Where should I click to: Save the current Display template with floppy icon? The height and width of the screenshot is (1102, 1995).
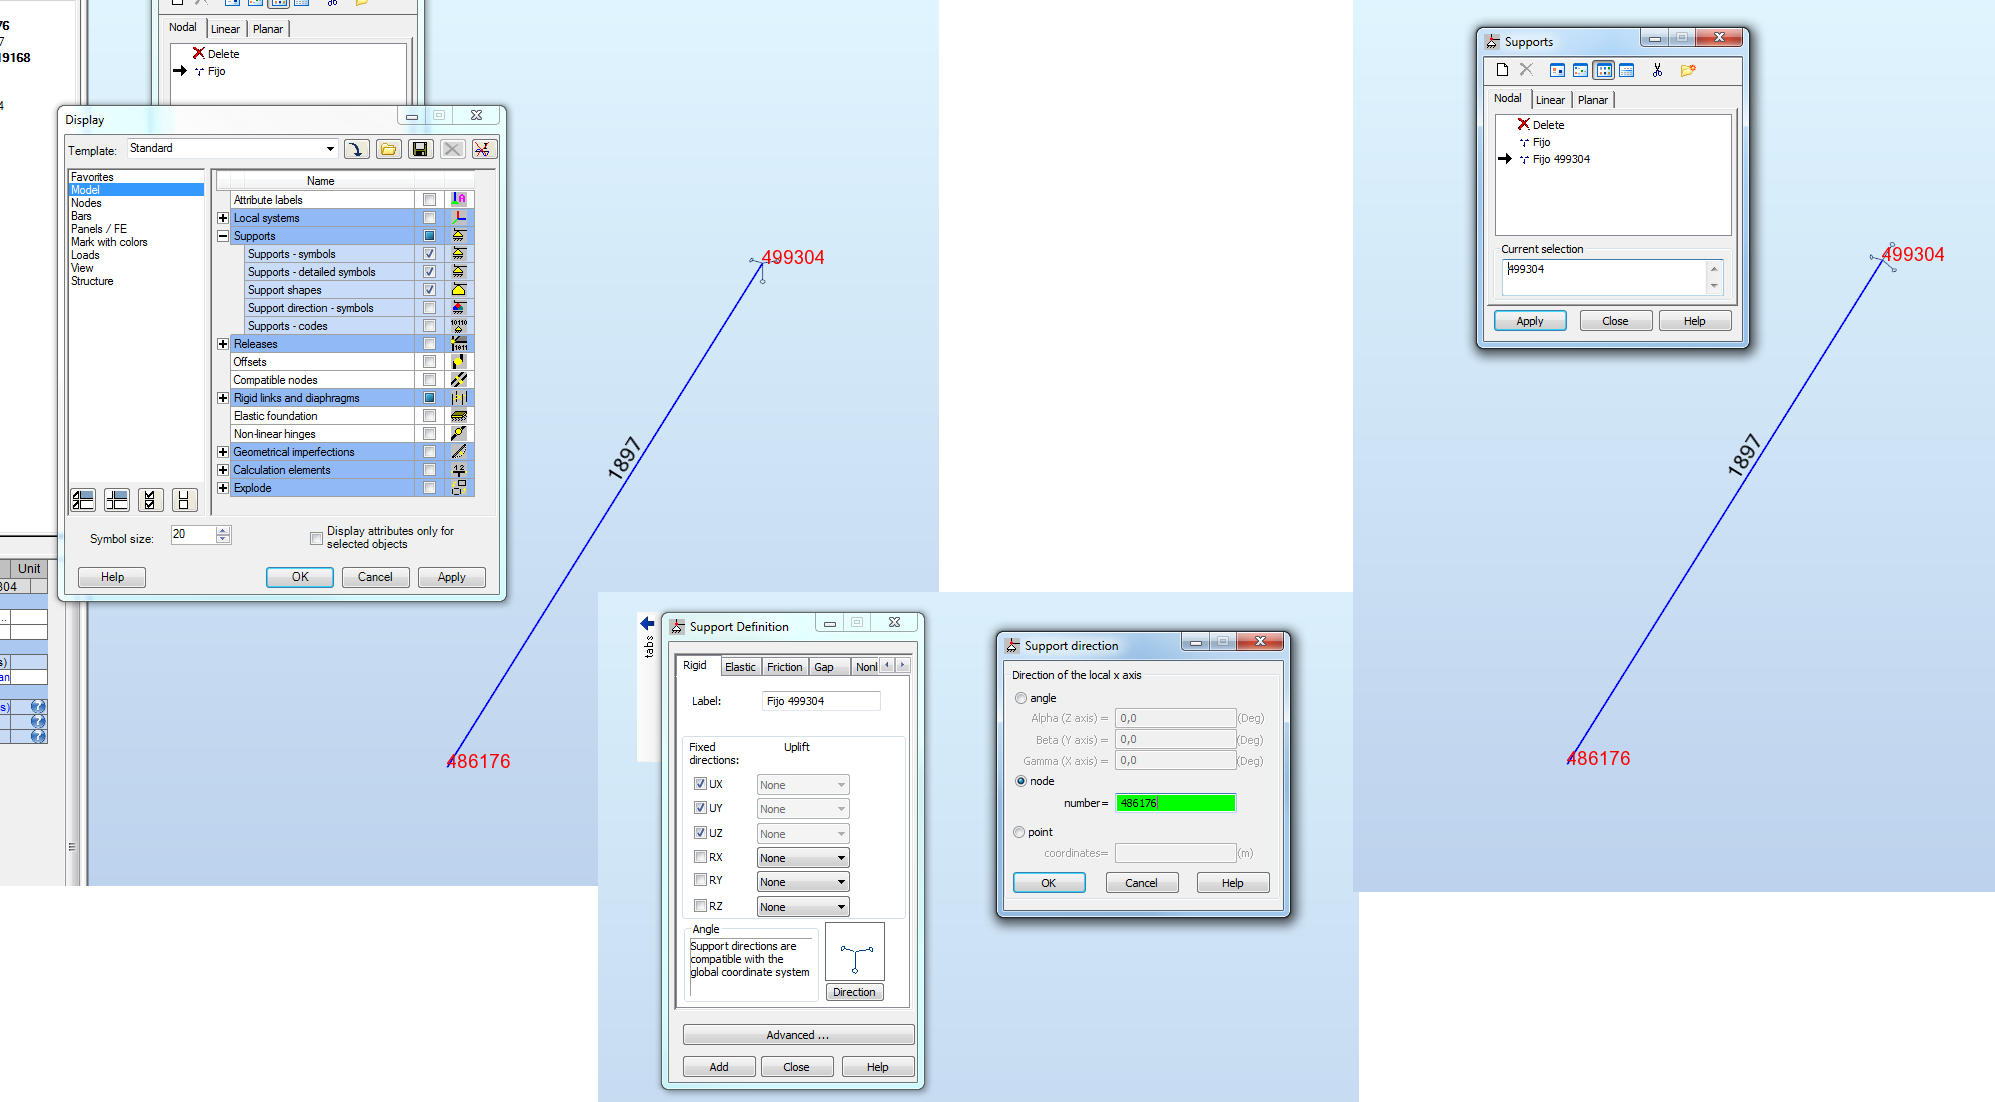coord(421,148)
